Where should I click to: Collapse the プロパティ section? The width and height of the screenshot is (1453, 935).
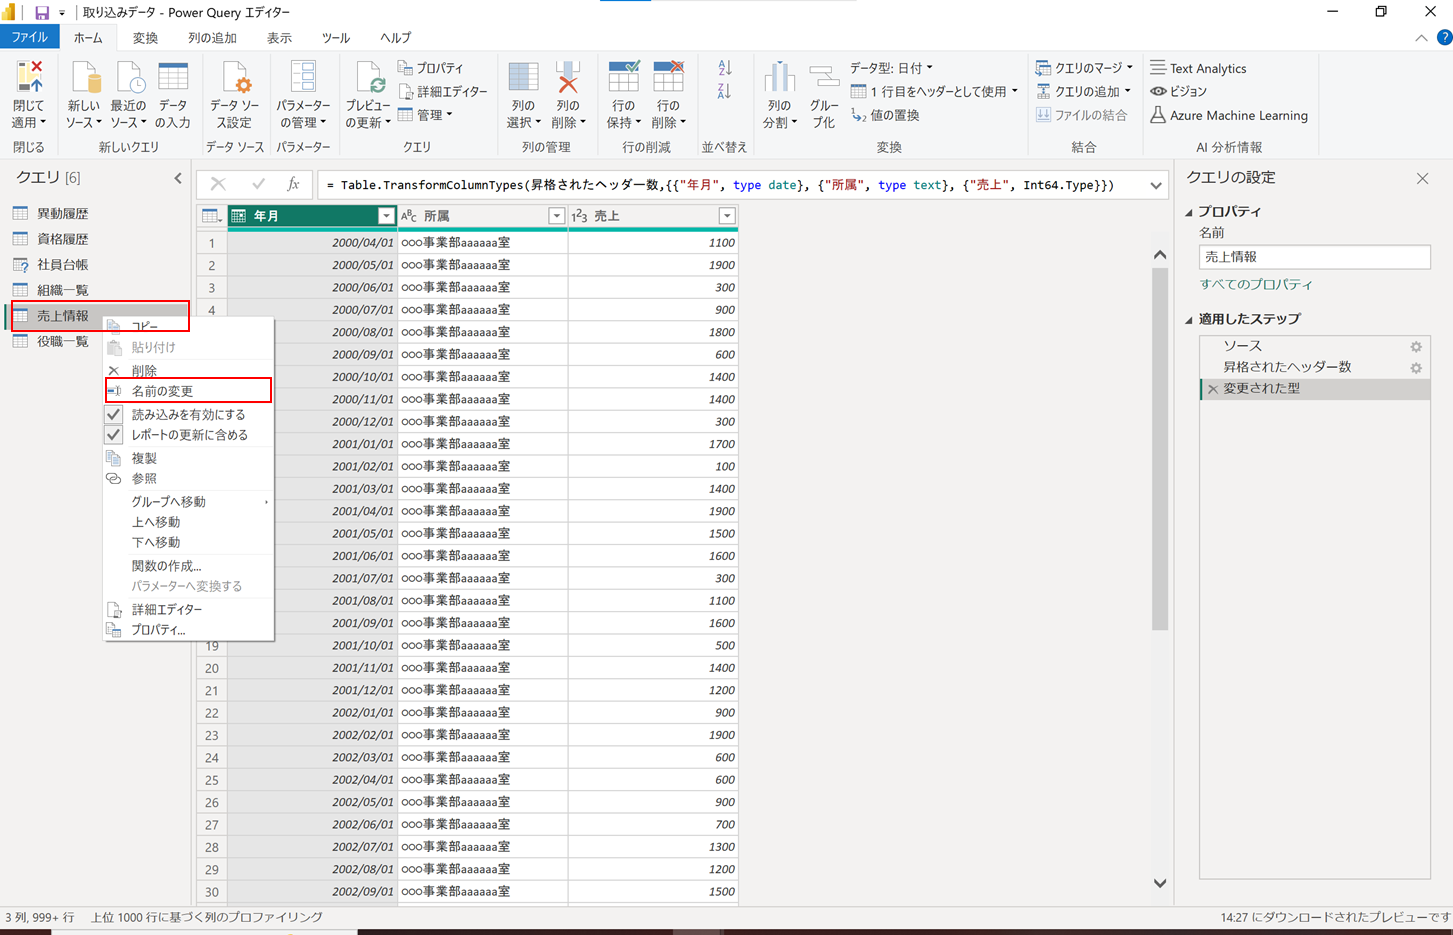point(1189,212)
